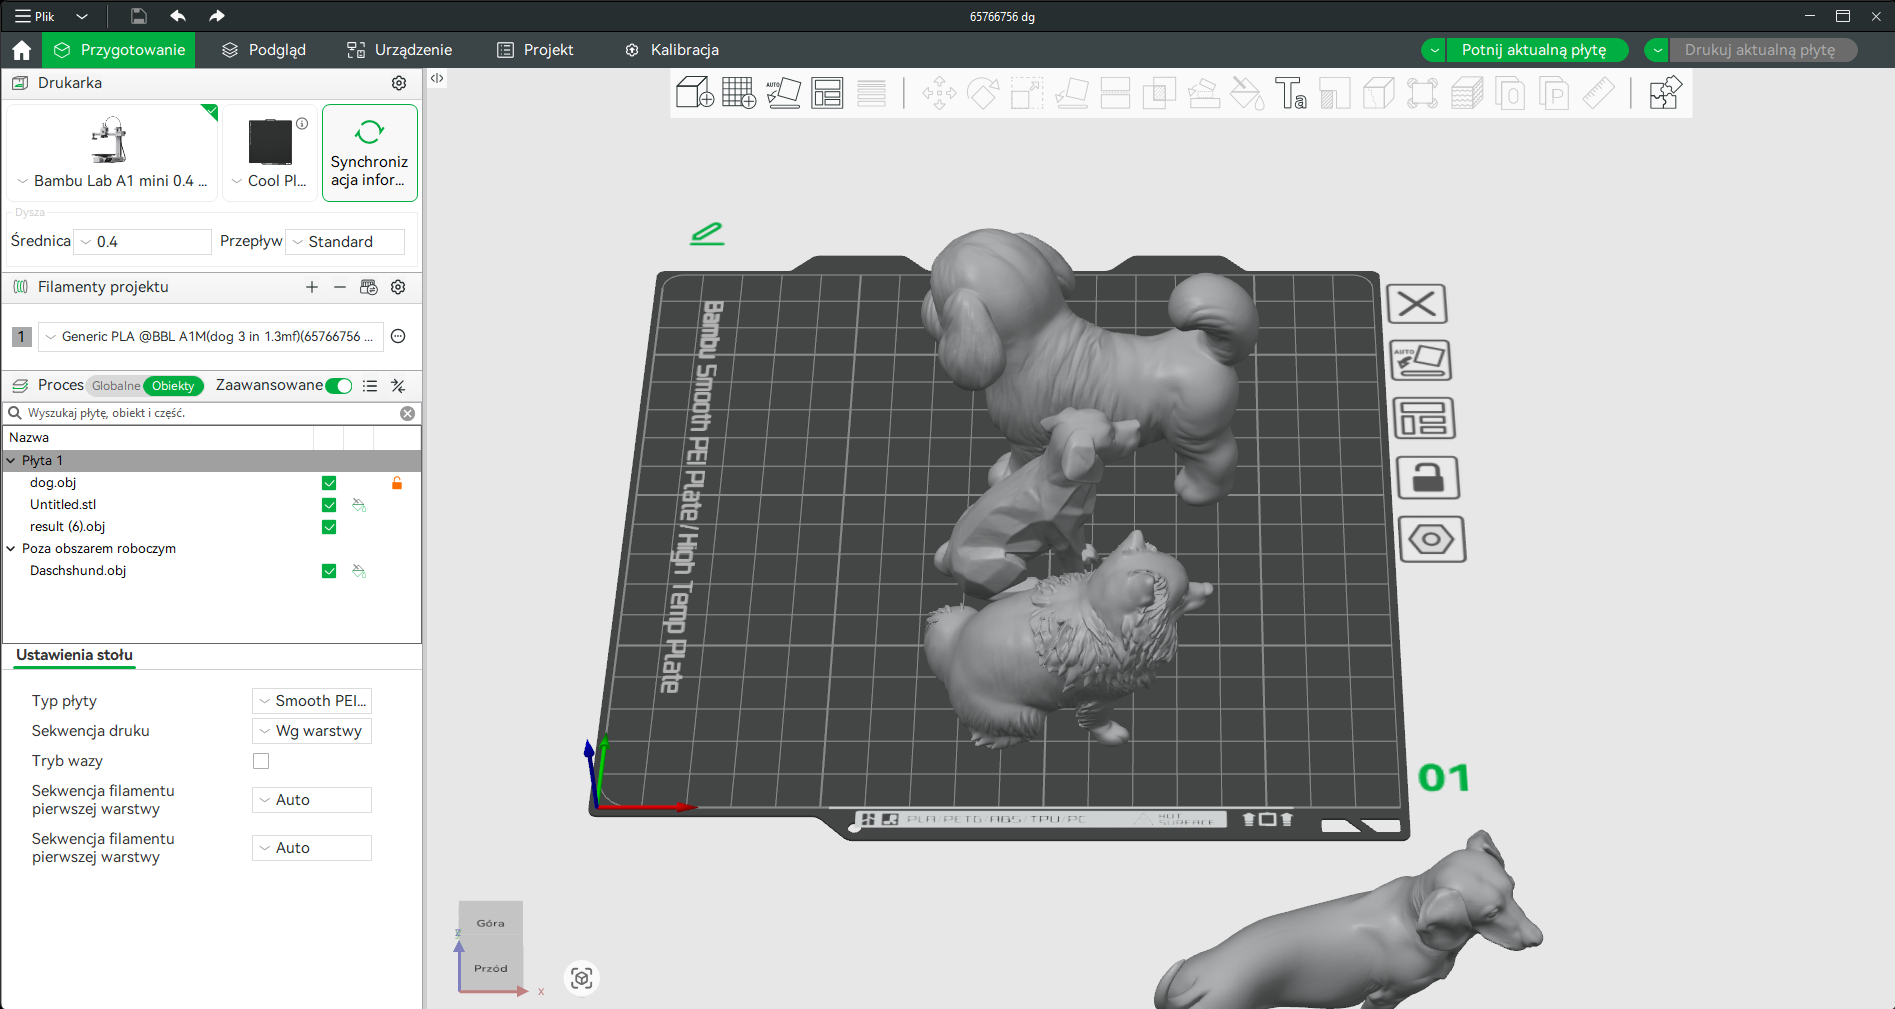Click the compare presets icon
Screen dimensions: 1895x1009
click(398, 386)
